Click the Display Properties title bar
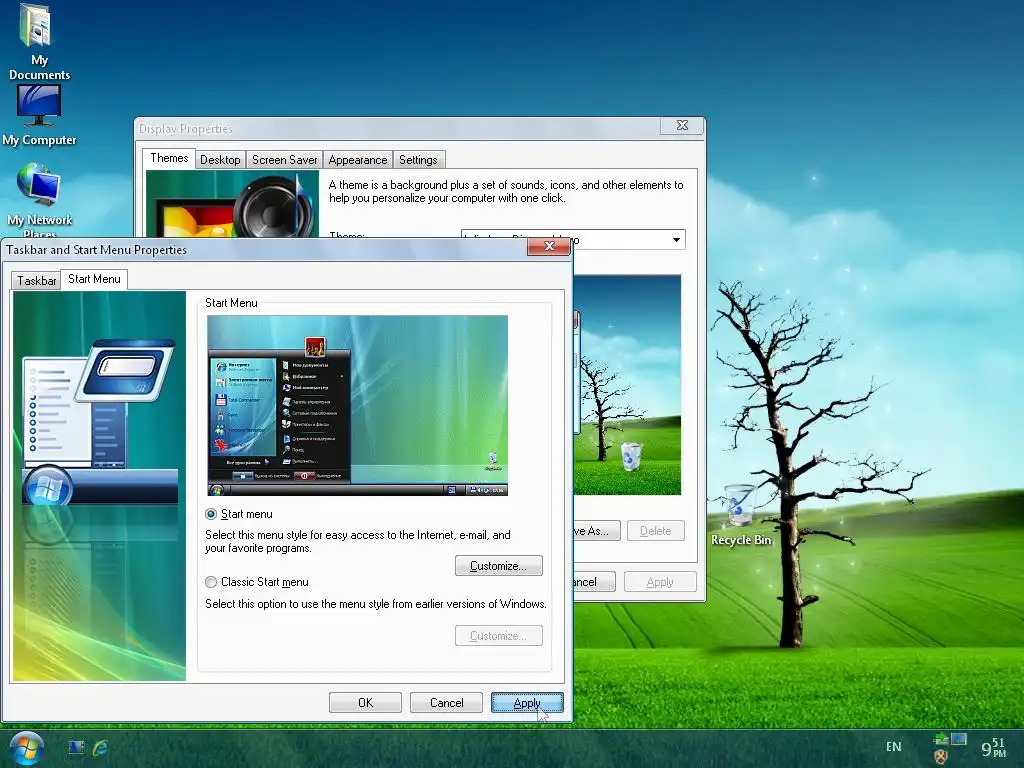1024x768 pixels. [398, 129]
